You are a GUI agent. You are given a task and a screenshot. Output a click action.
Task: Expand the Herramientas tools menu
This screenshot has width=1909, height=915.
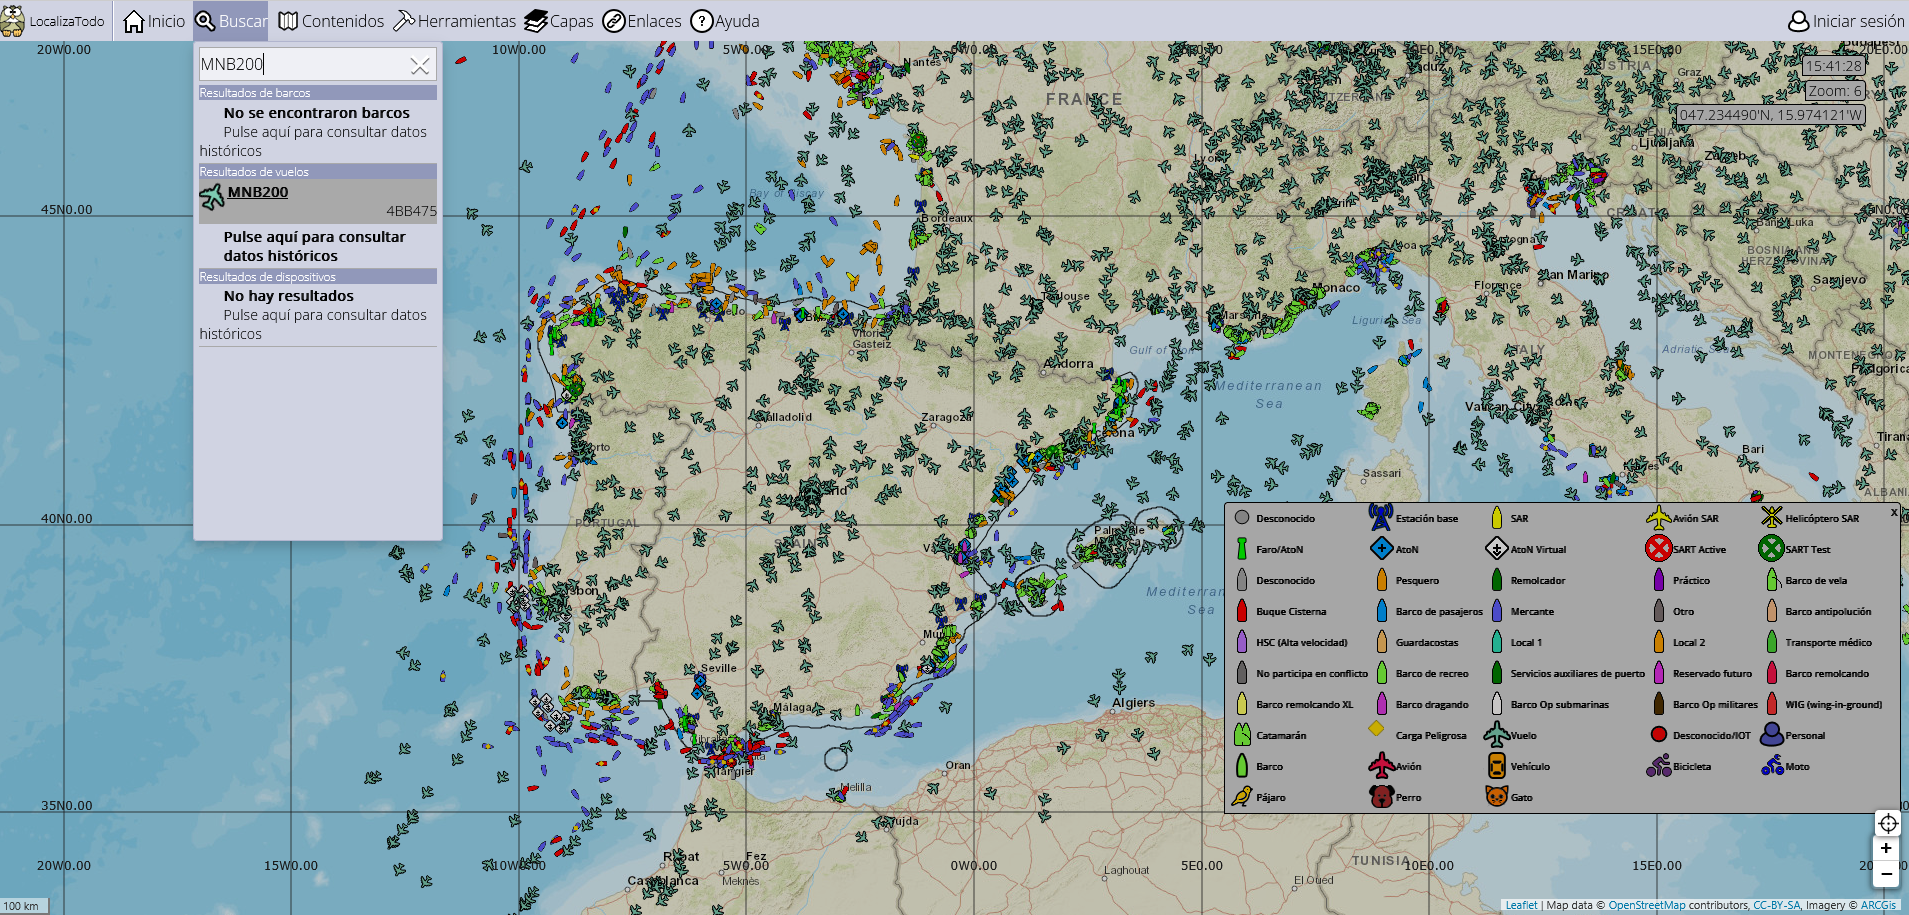coord(455,21)
